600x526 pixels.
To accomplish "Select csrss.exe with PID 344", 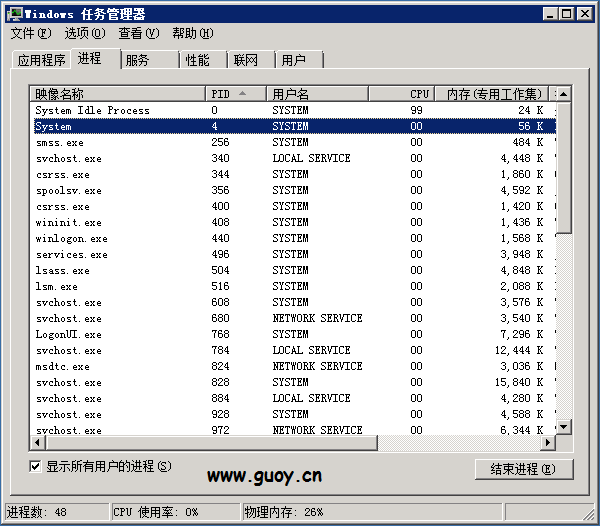I will pos(293,174).
